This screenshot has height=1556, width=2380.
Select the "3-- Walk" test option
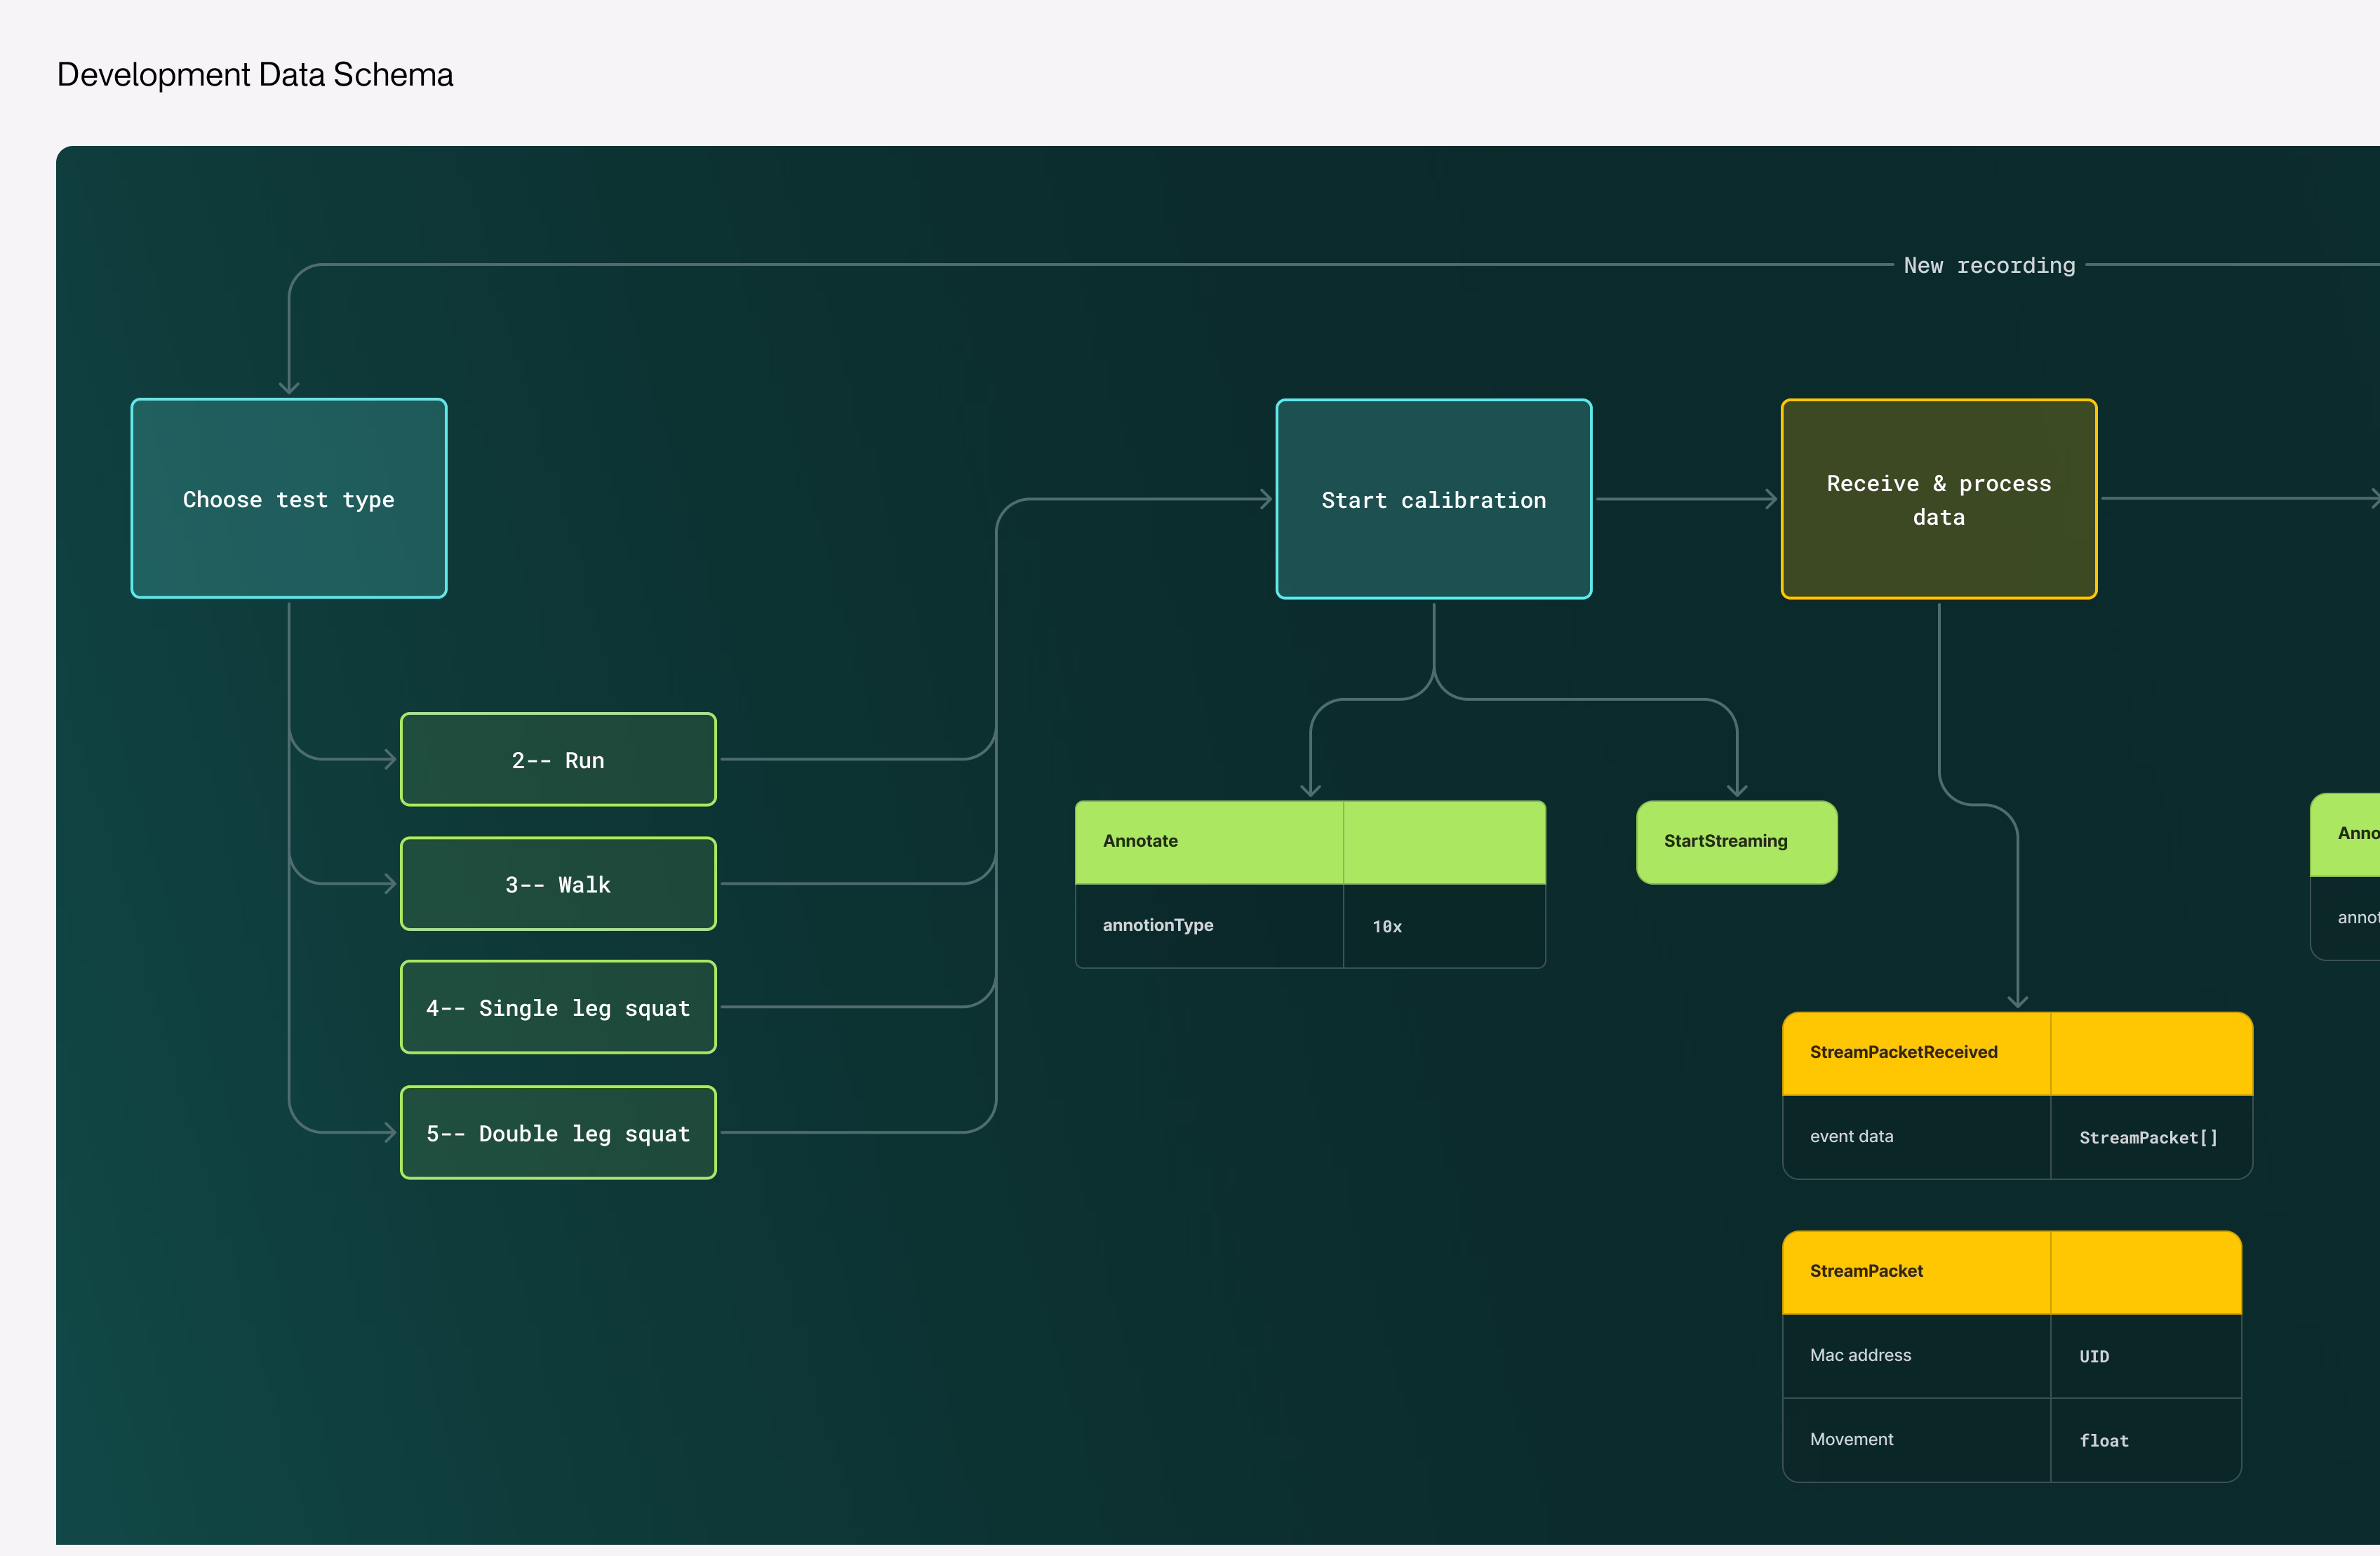point(557,883)
